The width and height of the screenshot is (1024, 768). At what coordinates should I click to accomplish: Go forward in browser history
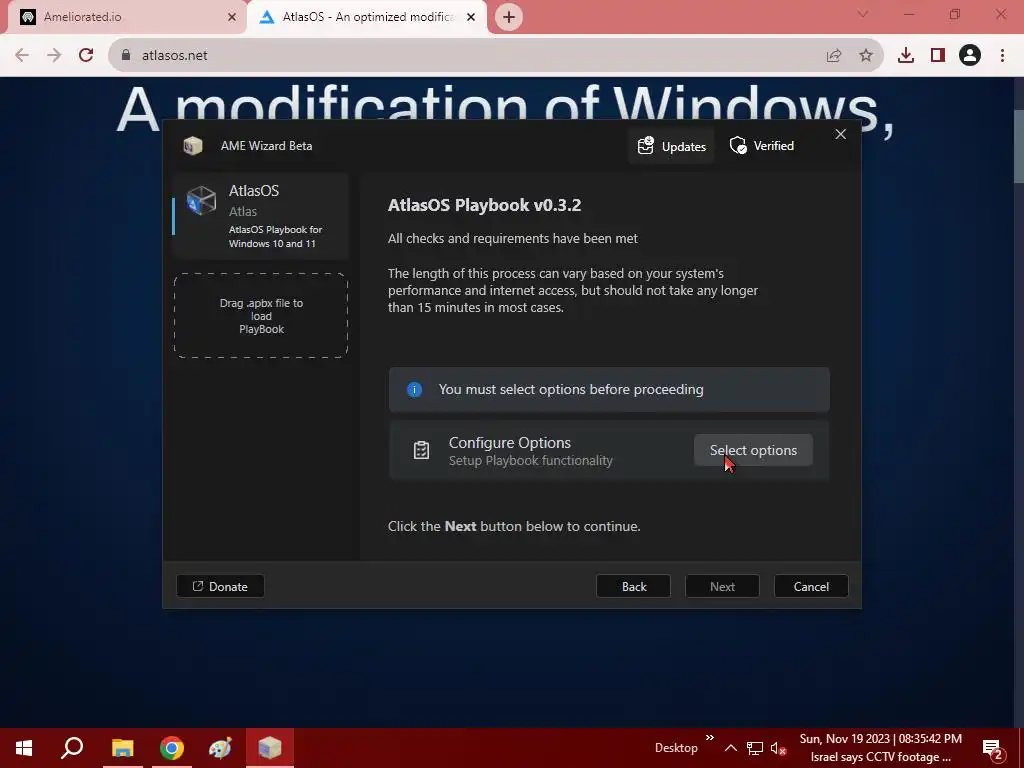tap(54, 55)
